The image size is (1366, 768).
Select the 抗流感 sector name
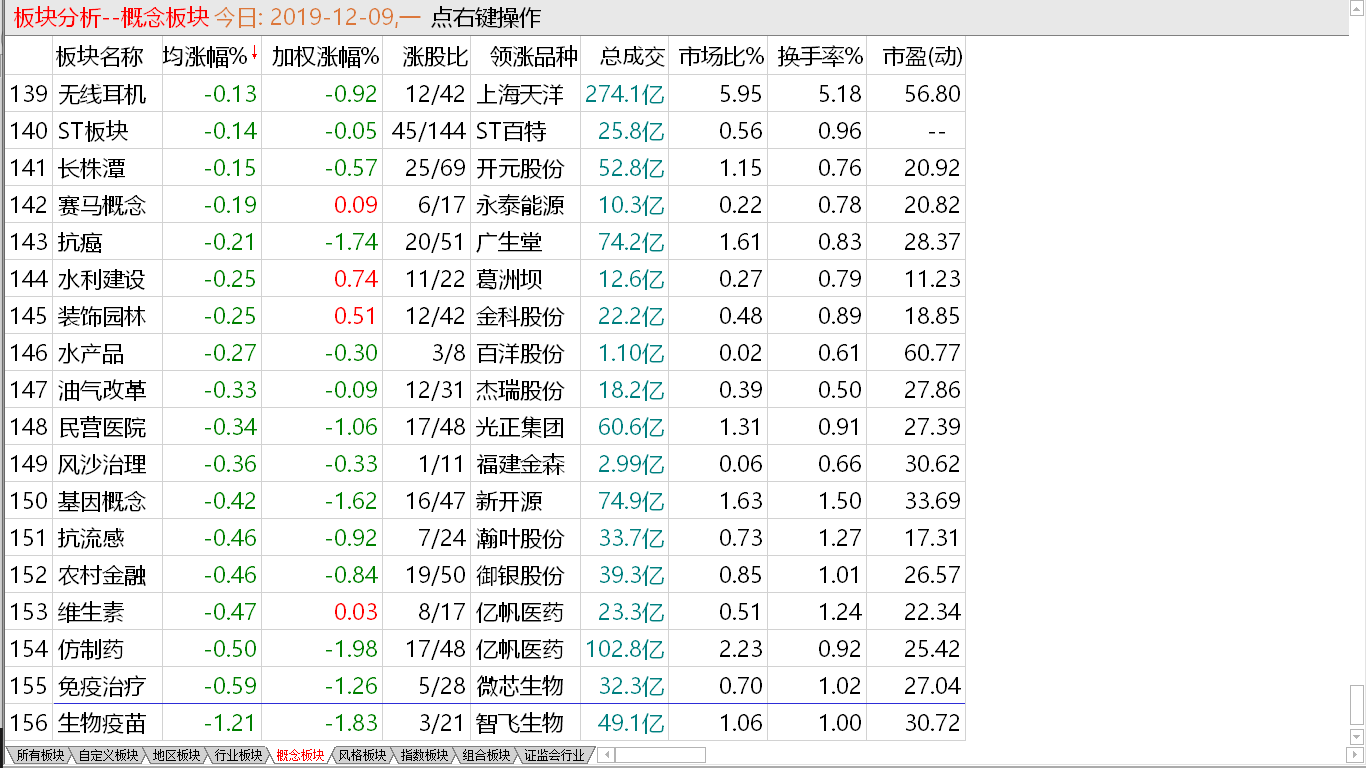(x=92, y=538)
